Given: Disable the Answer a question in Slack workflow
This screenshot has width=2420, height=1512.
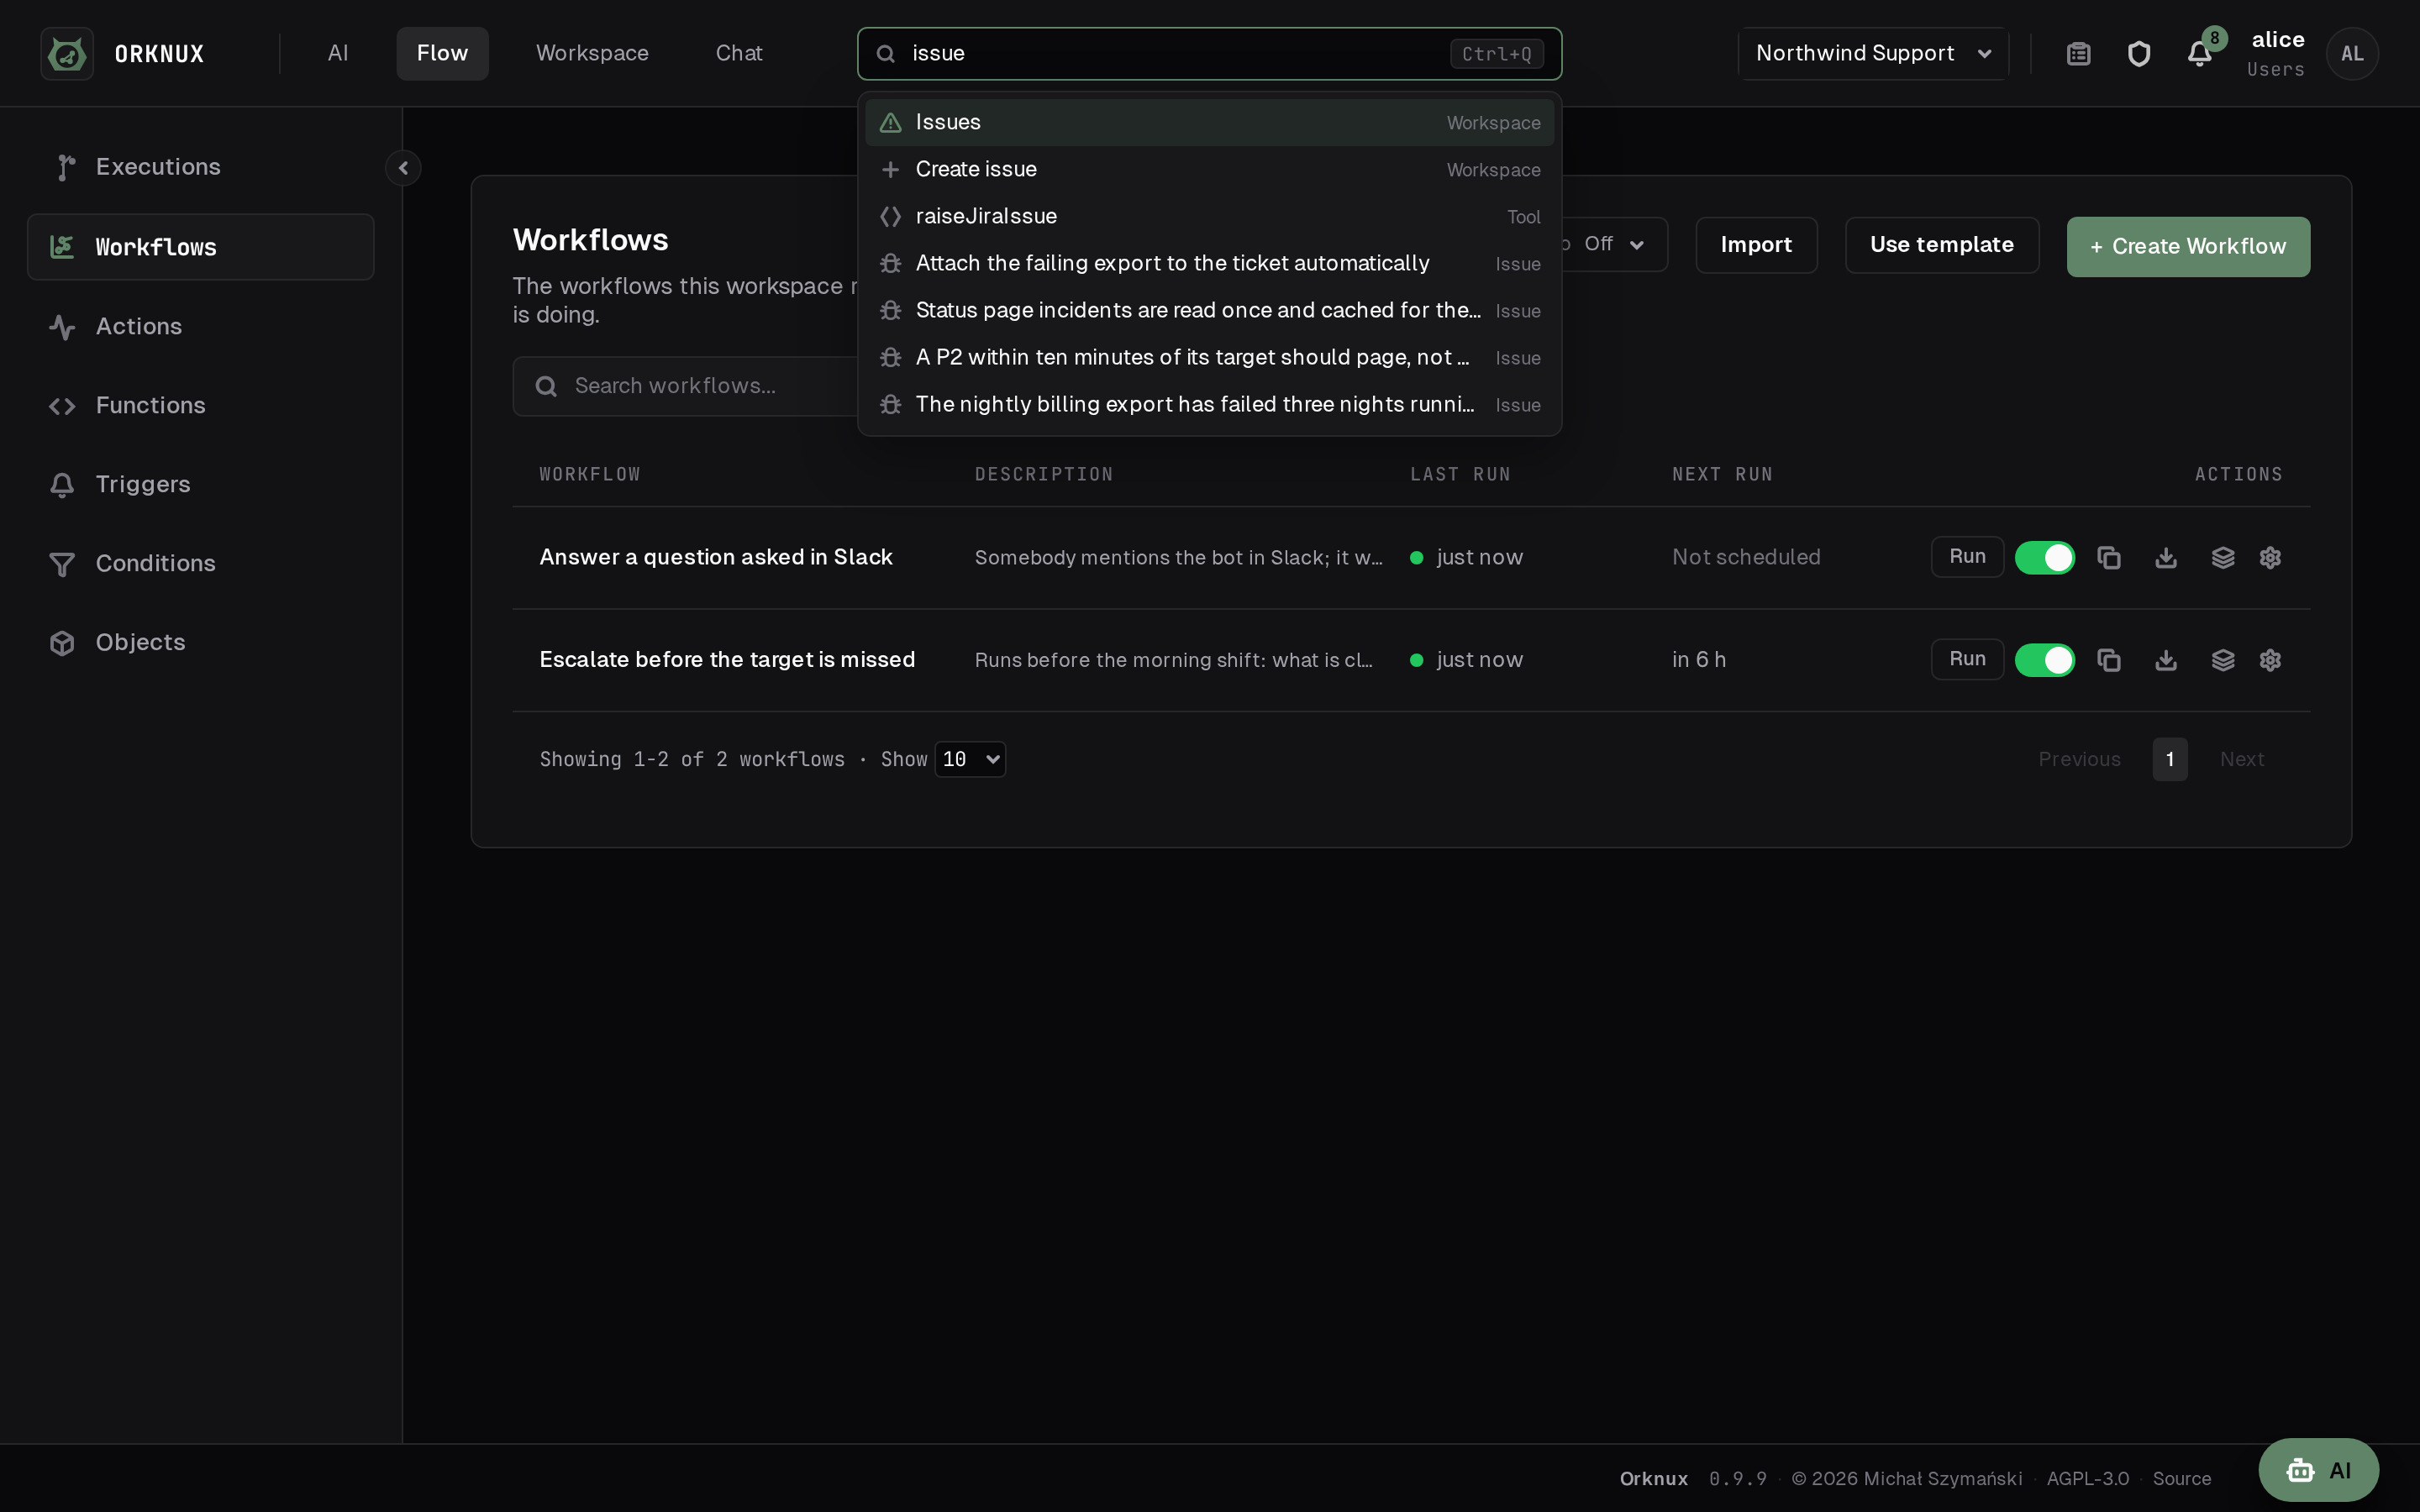Looking at the screenshot, I should [x=2044, y=558].
